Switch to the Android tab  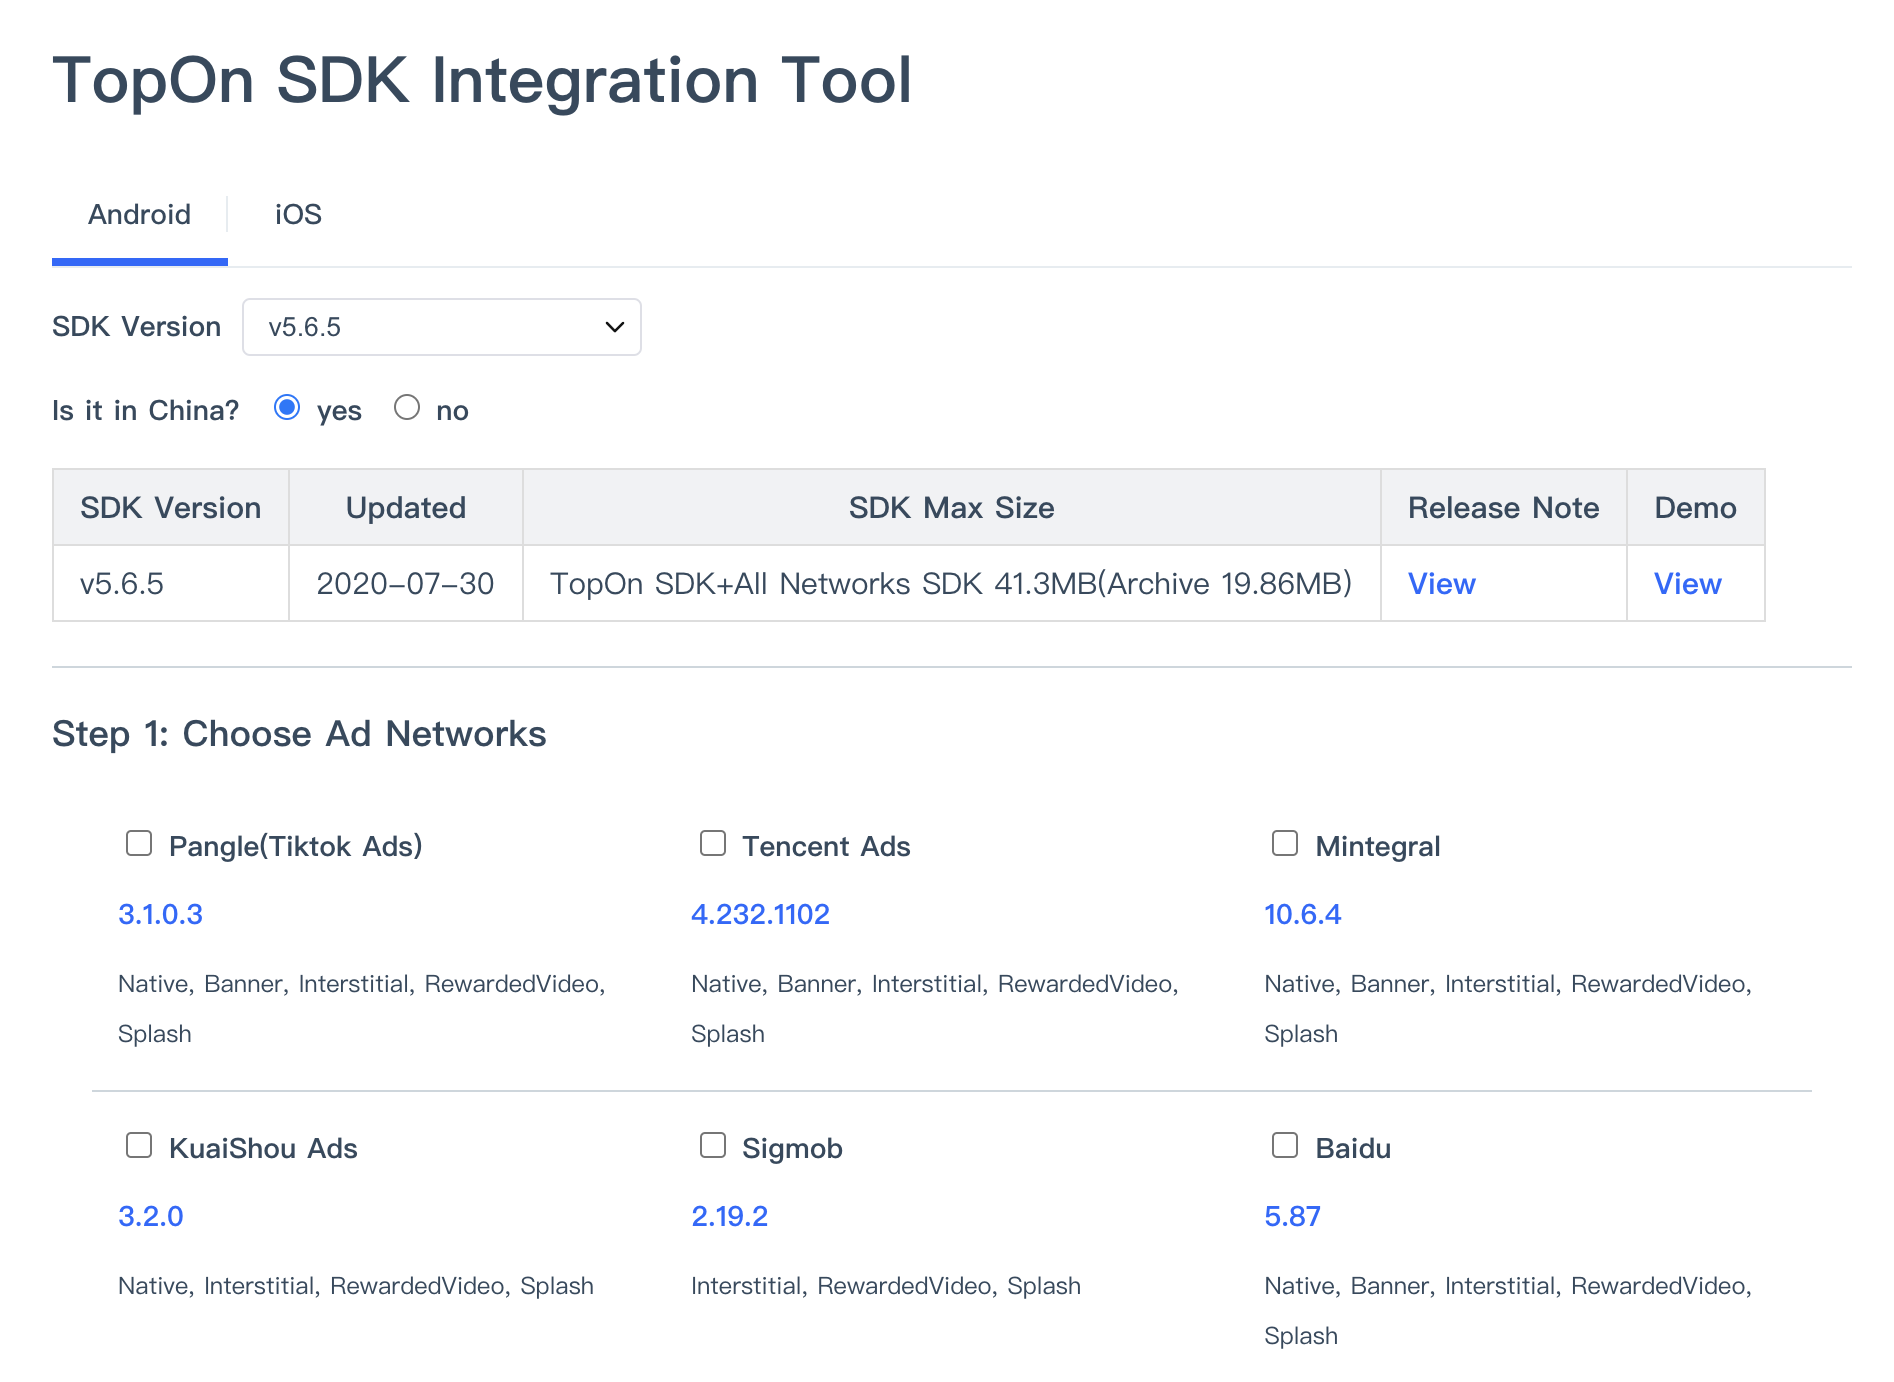[x=139, y=215]
